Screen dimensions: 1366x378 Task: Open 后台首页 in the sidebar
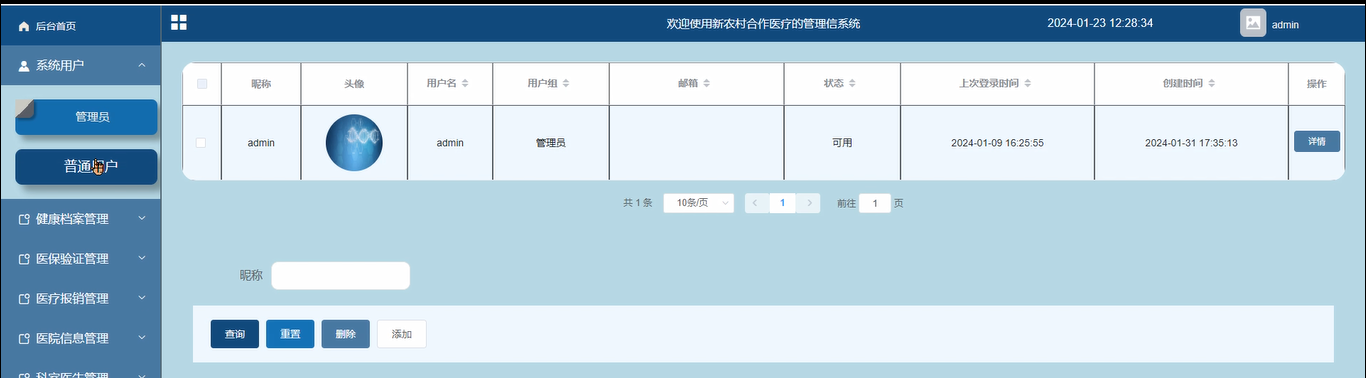pos(80,25)
